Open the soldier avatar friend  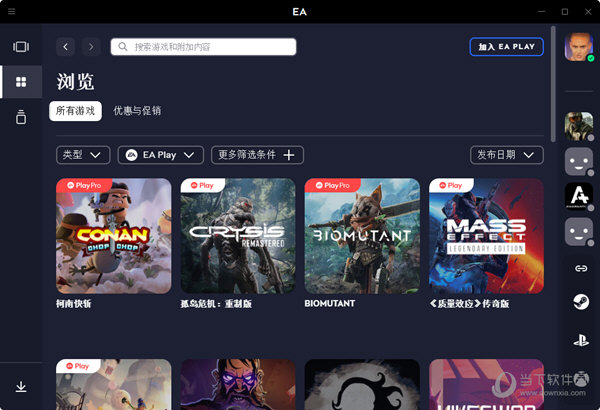579,126
